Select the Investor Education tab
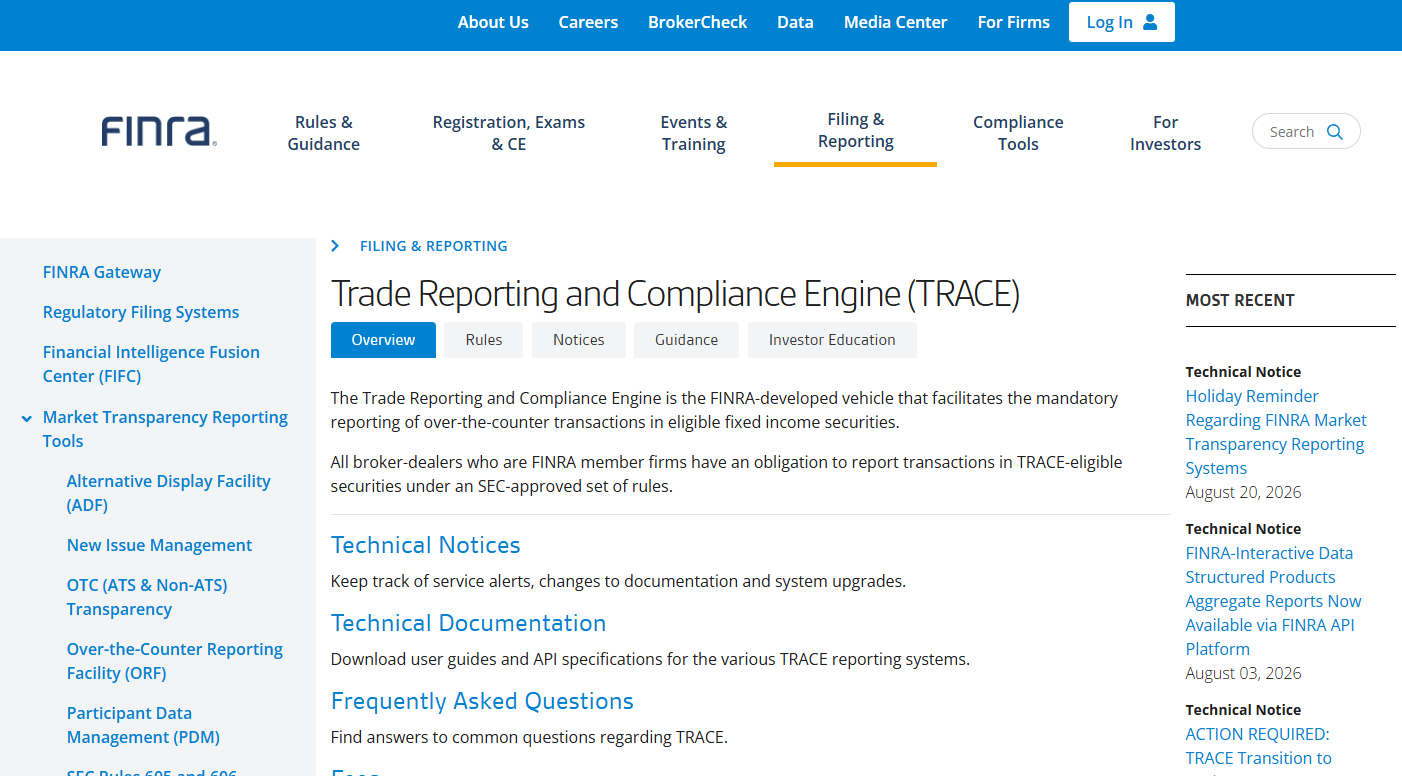 [832, 340]
